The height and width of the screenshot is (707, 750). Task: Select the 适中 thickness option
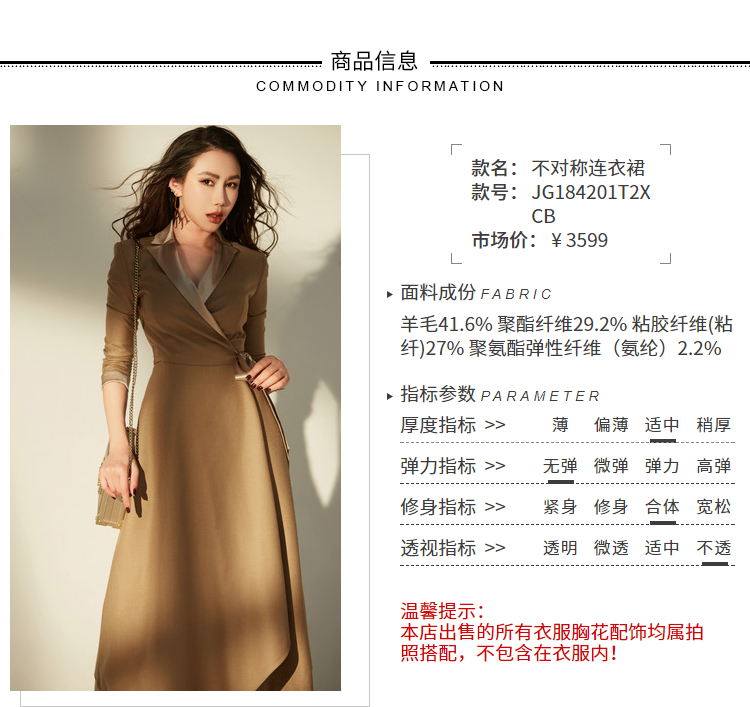tap(662, 425)
